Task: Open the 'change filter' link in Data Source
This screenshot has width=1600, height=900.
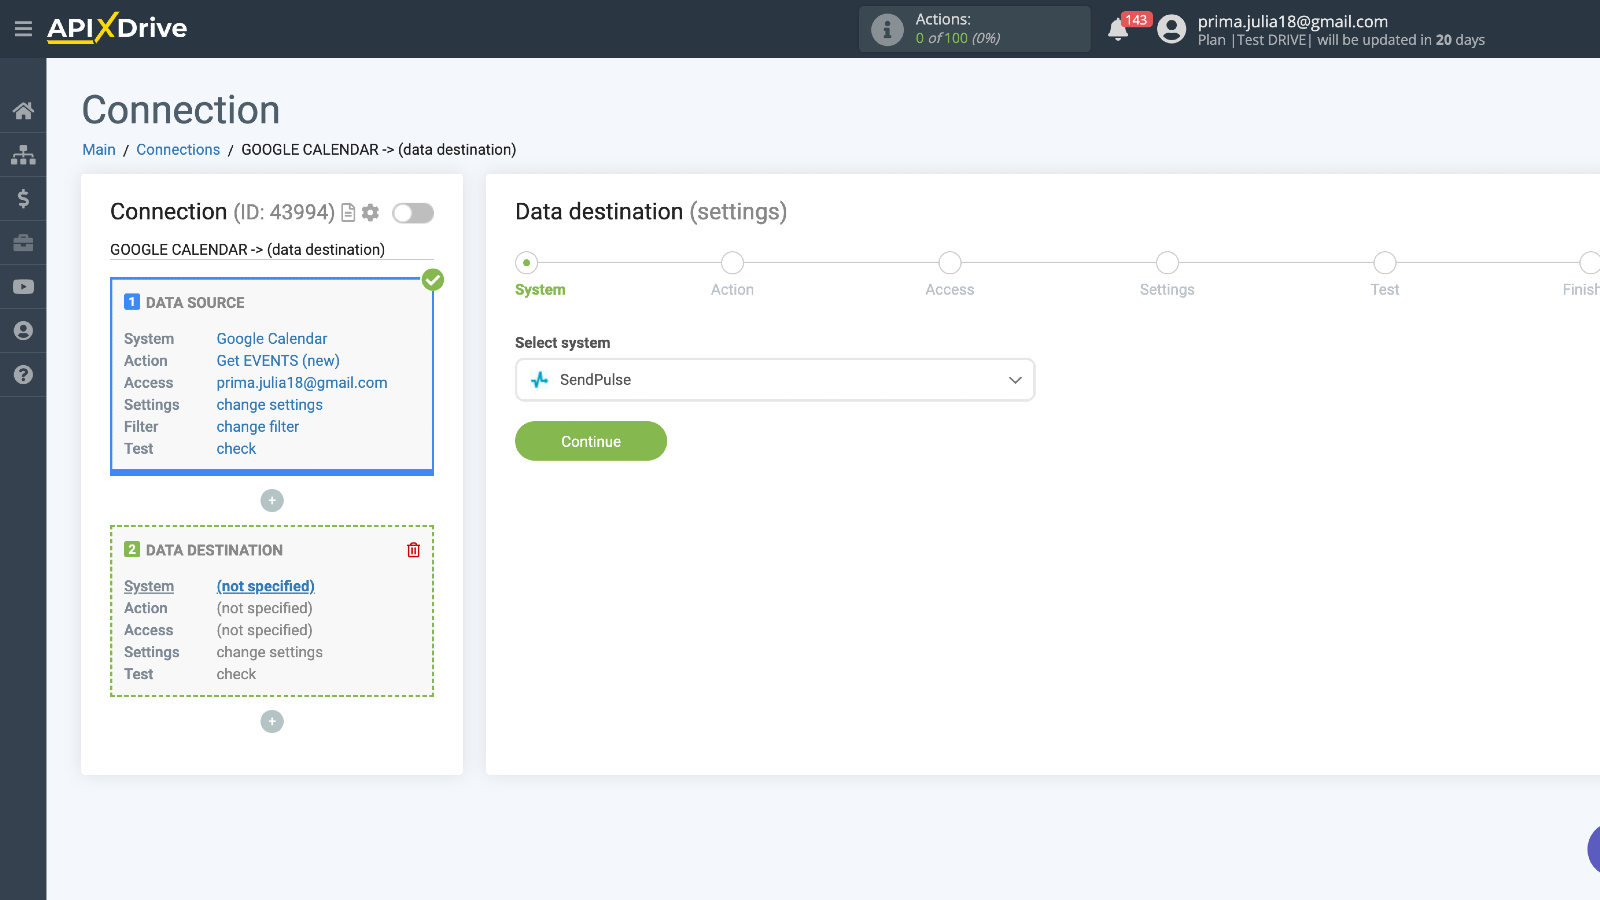Action: 257,427
